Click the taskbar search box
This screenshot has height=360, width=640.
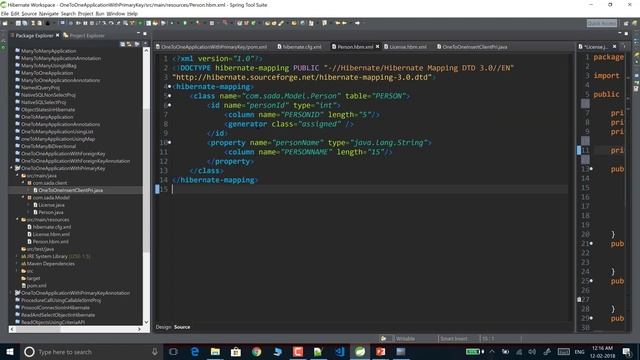pyautogui.click(x=91, y=352)
